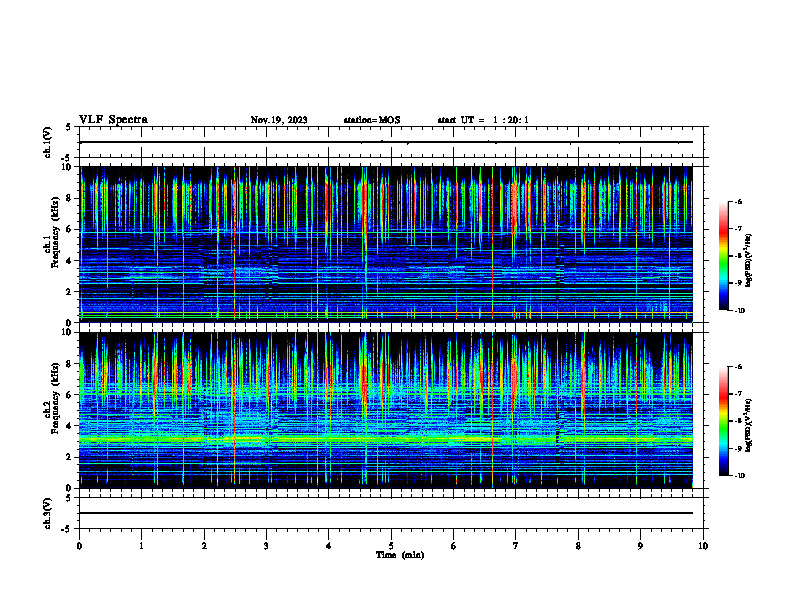Click the ch.1(V) waveform axis label
The height and width of the screenshot is (612, 792).
[48, 142]
